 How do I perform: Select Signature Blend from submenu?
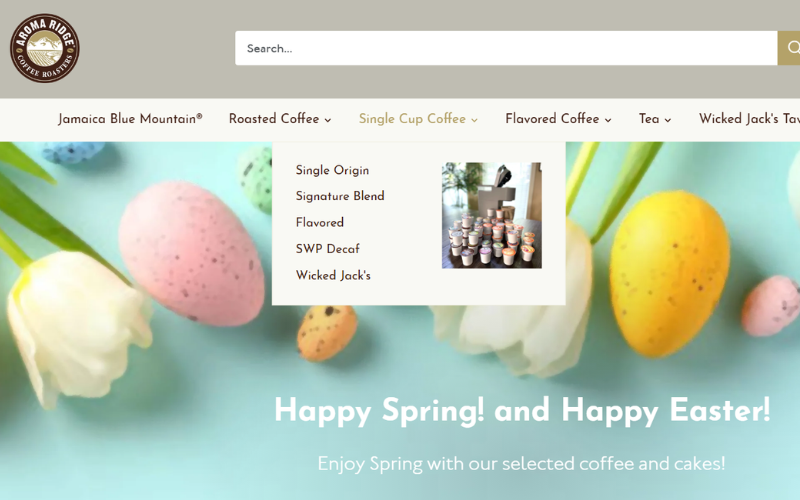click(340, 196)
